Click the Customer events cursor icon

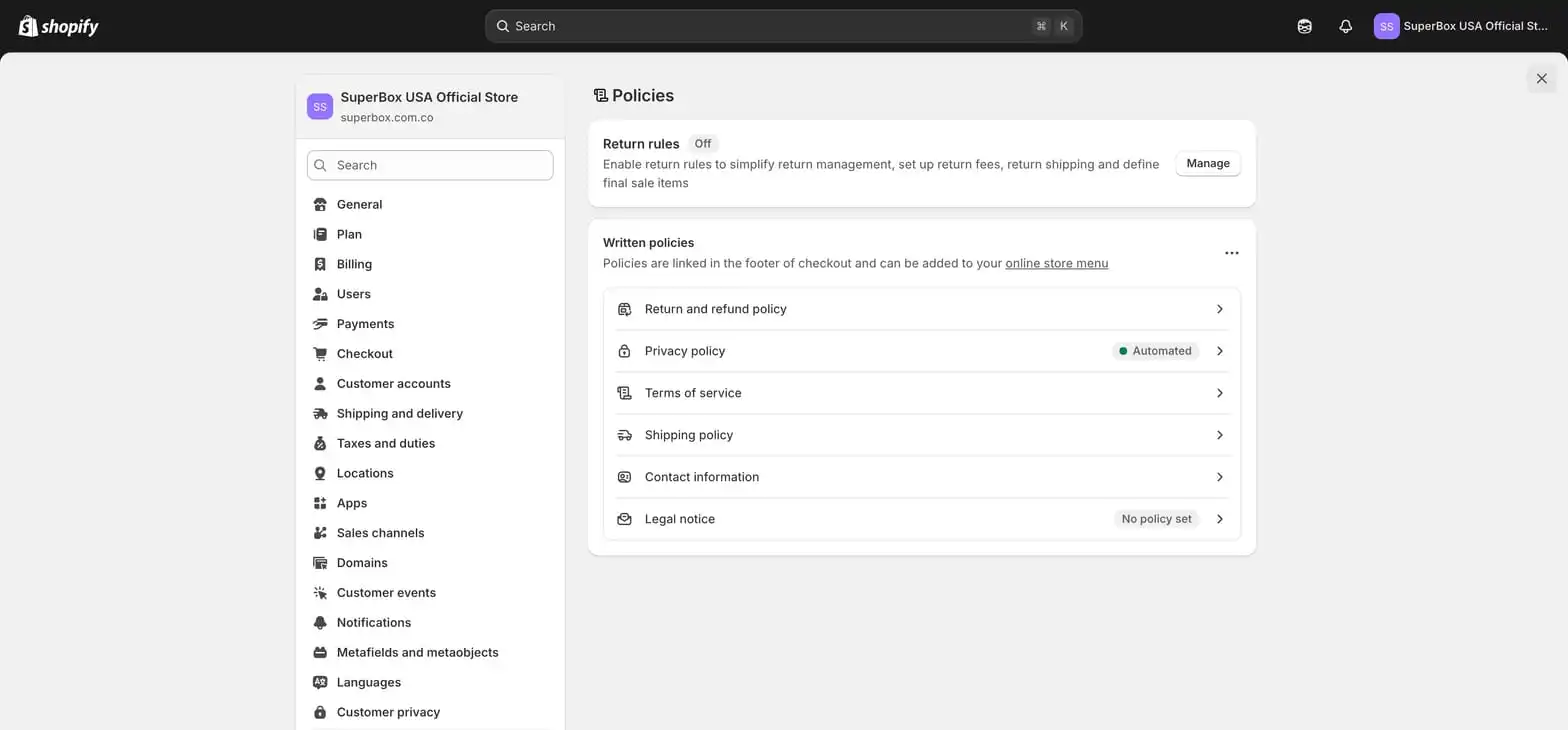click(320, 593)
